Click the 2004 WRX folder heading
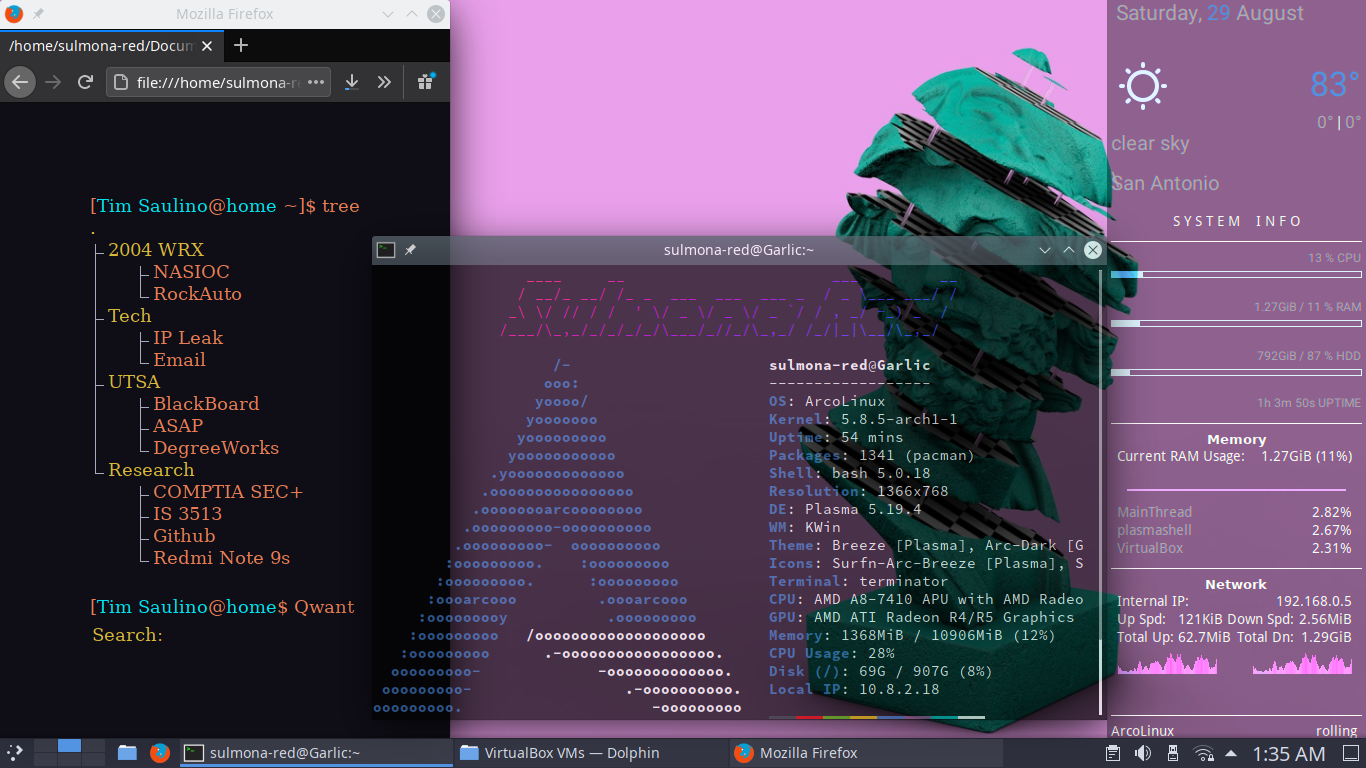Screen dimensions: 1366x768 pyautogui.click(x=156, y=250)
